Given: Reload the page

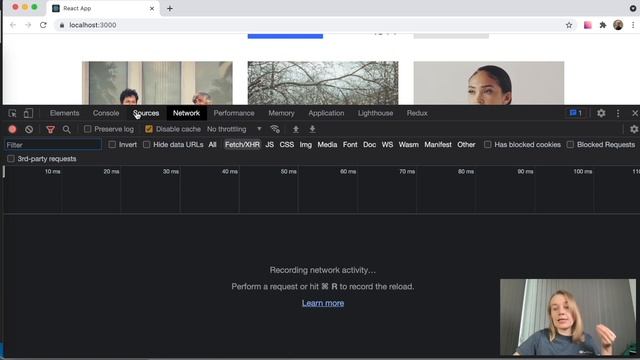Looking at the screenshot, I should pos(43,25).
